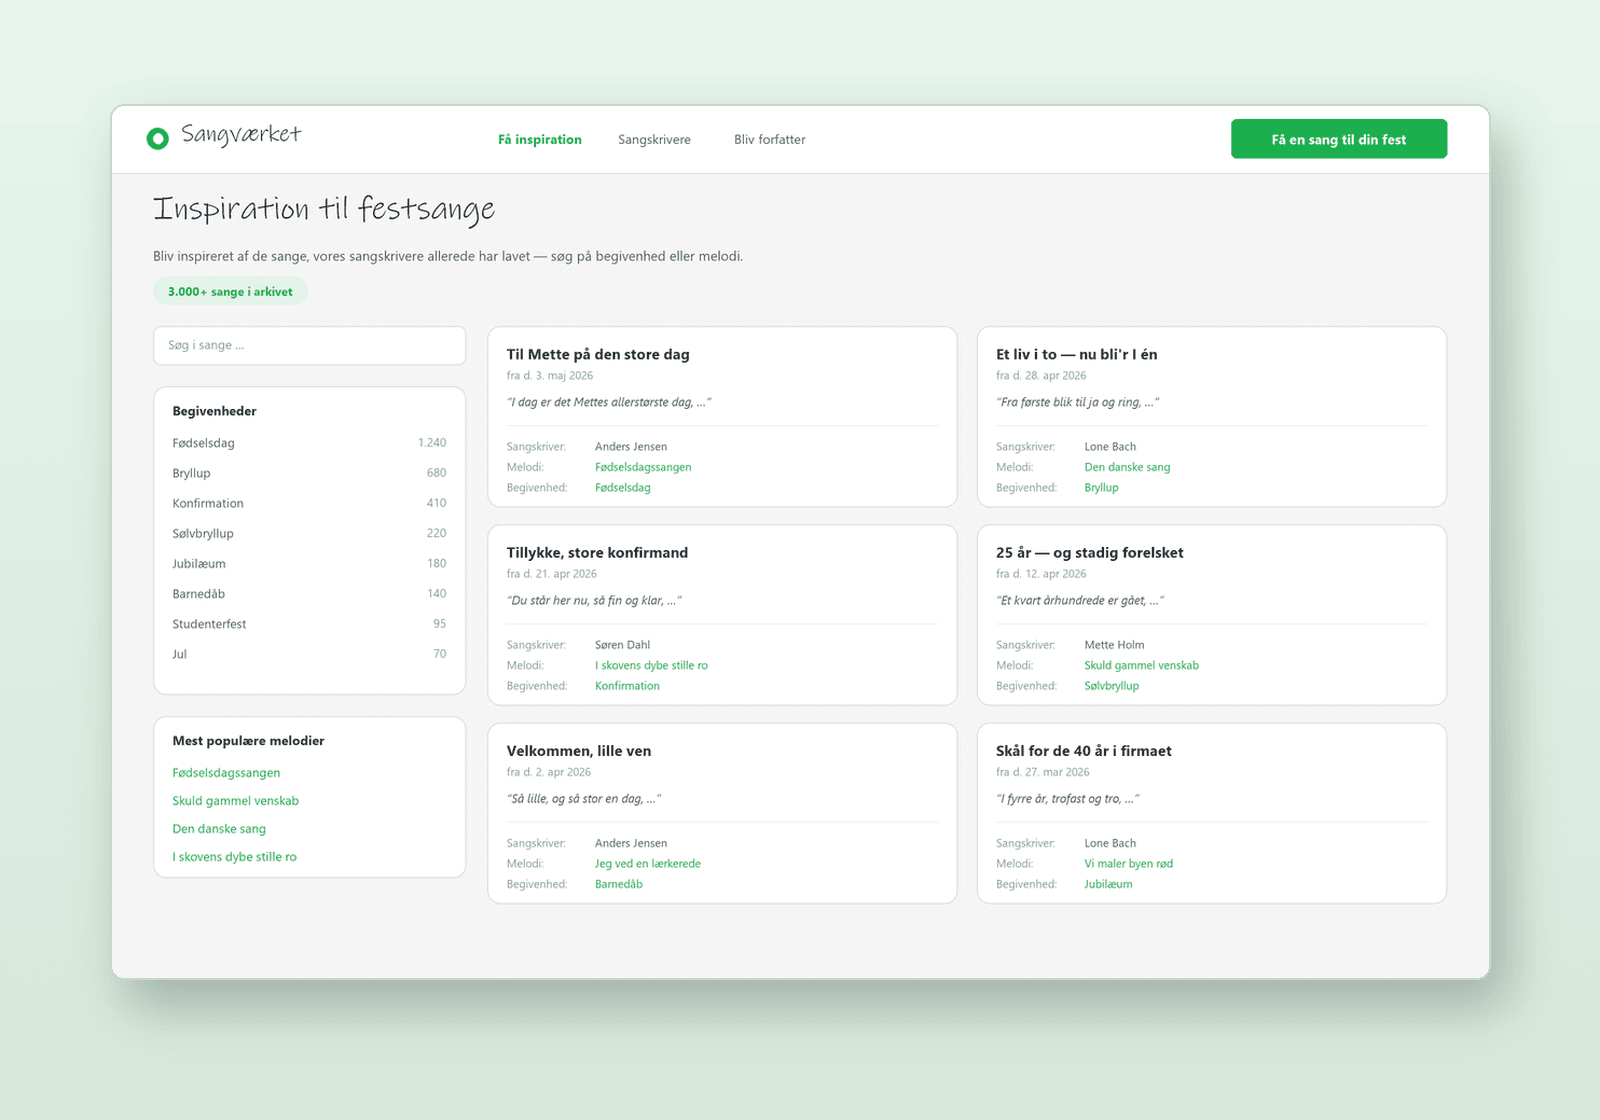1600x1120 pixels.
Task: Open the song Et liv i to — nu bli'r I én
Action: 1076,354
